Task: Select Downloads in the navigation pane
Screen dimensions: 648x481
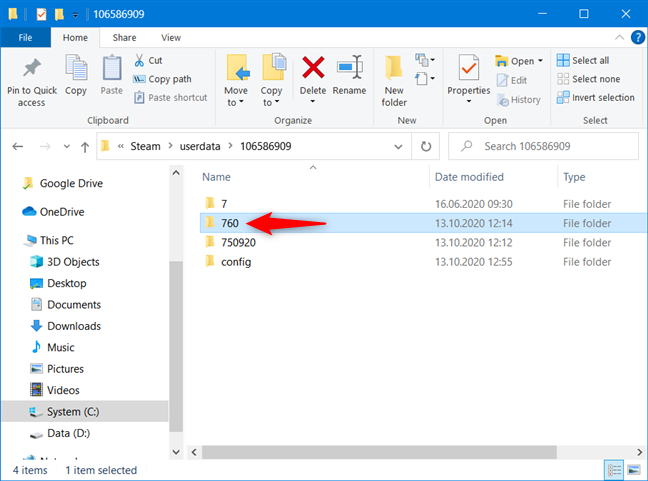Action: 74,326
